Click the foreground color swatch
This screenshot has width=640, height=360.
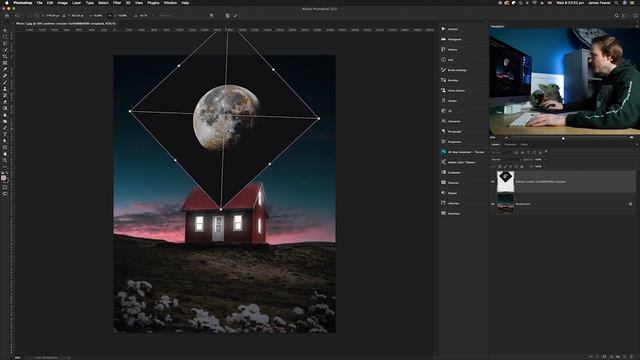pyautogui.click(x=4, y=178)
